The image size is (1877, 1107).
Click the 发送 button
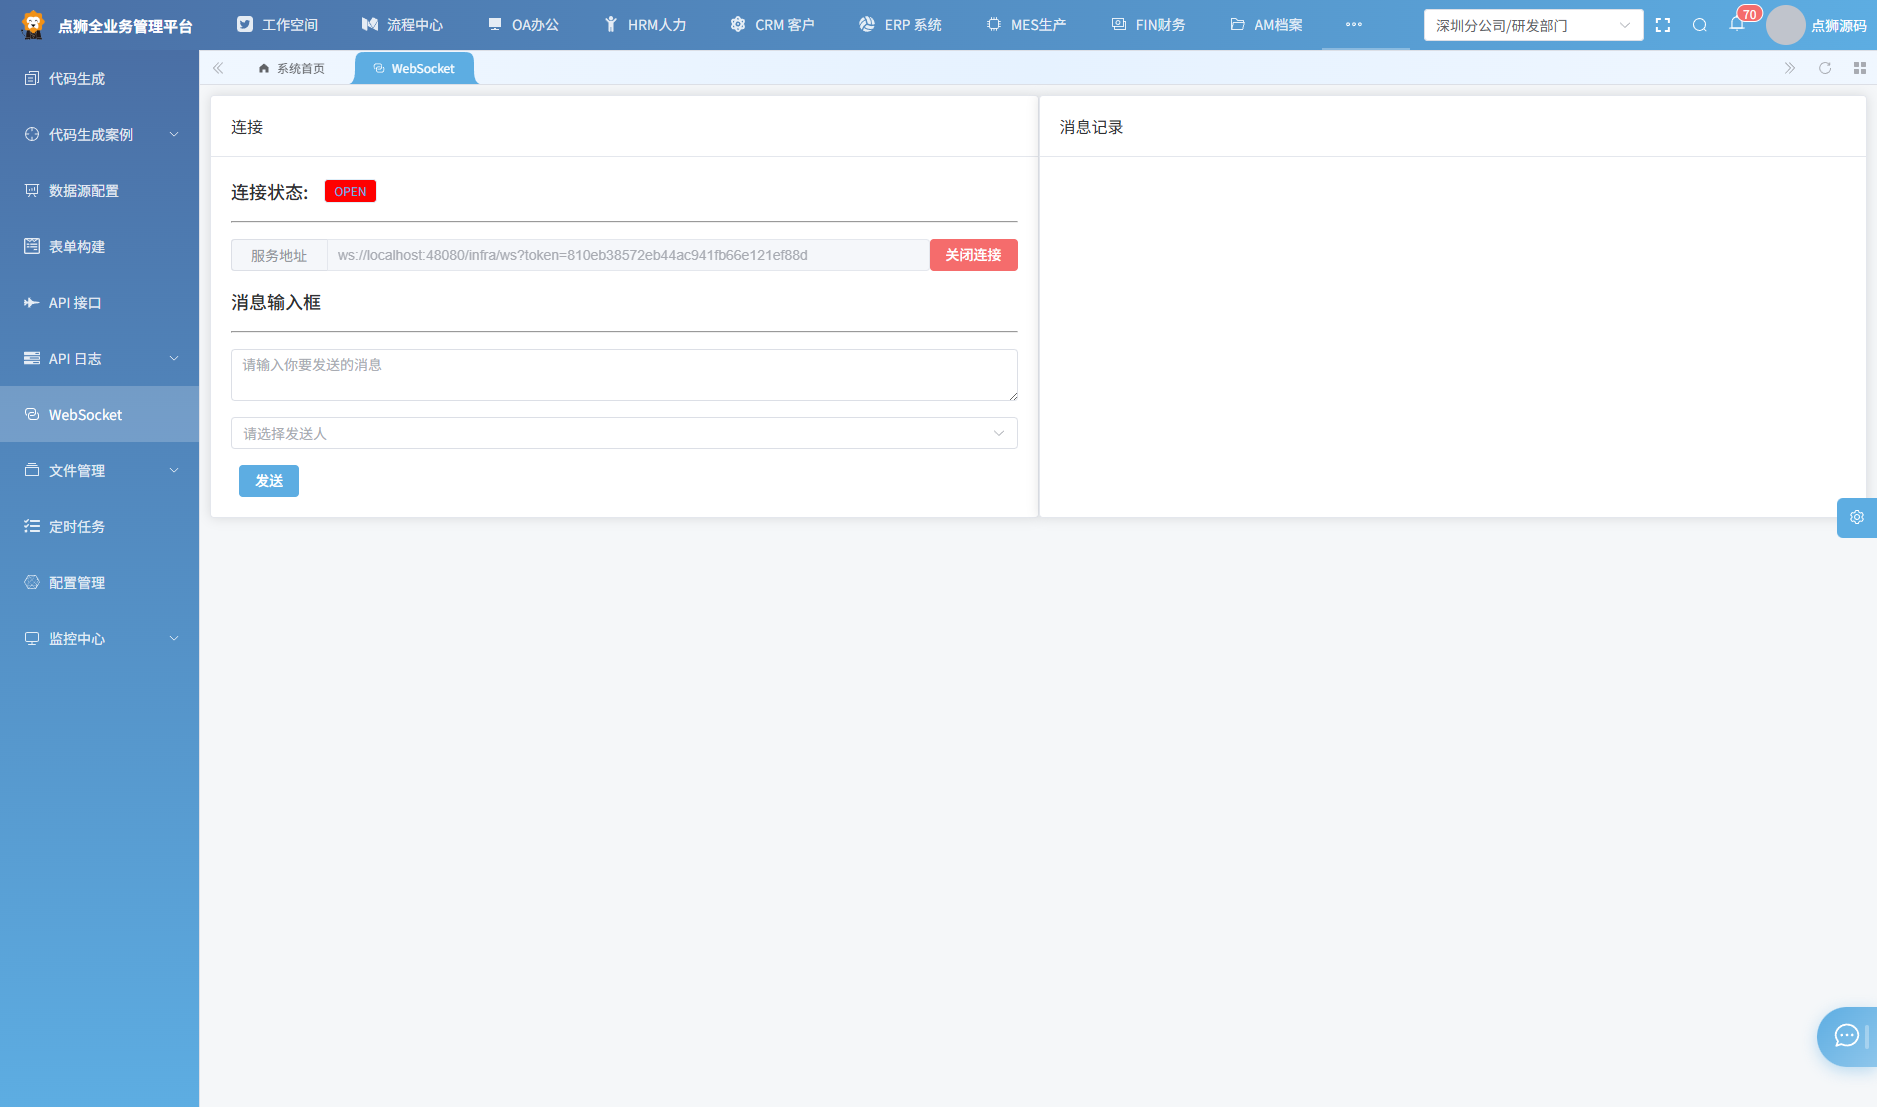pos(269,481)
